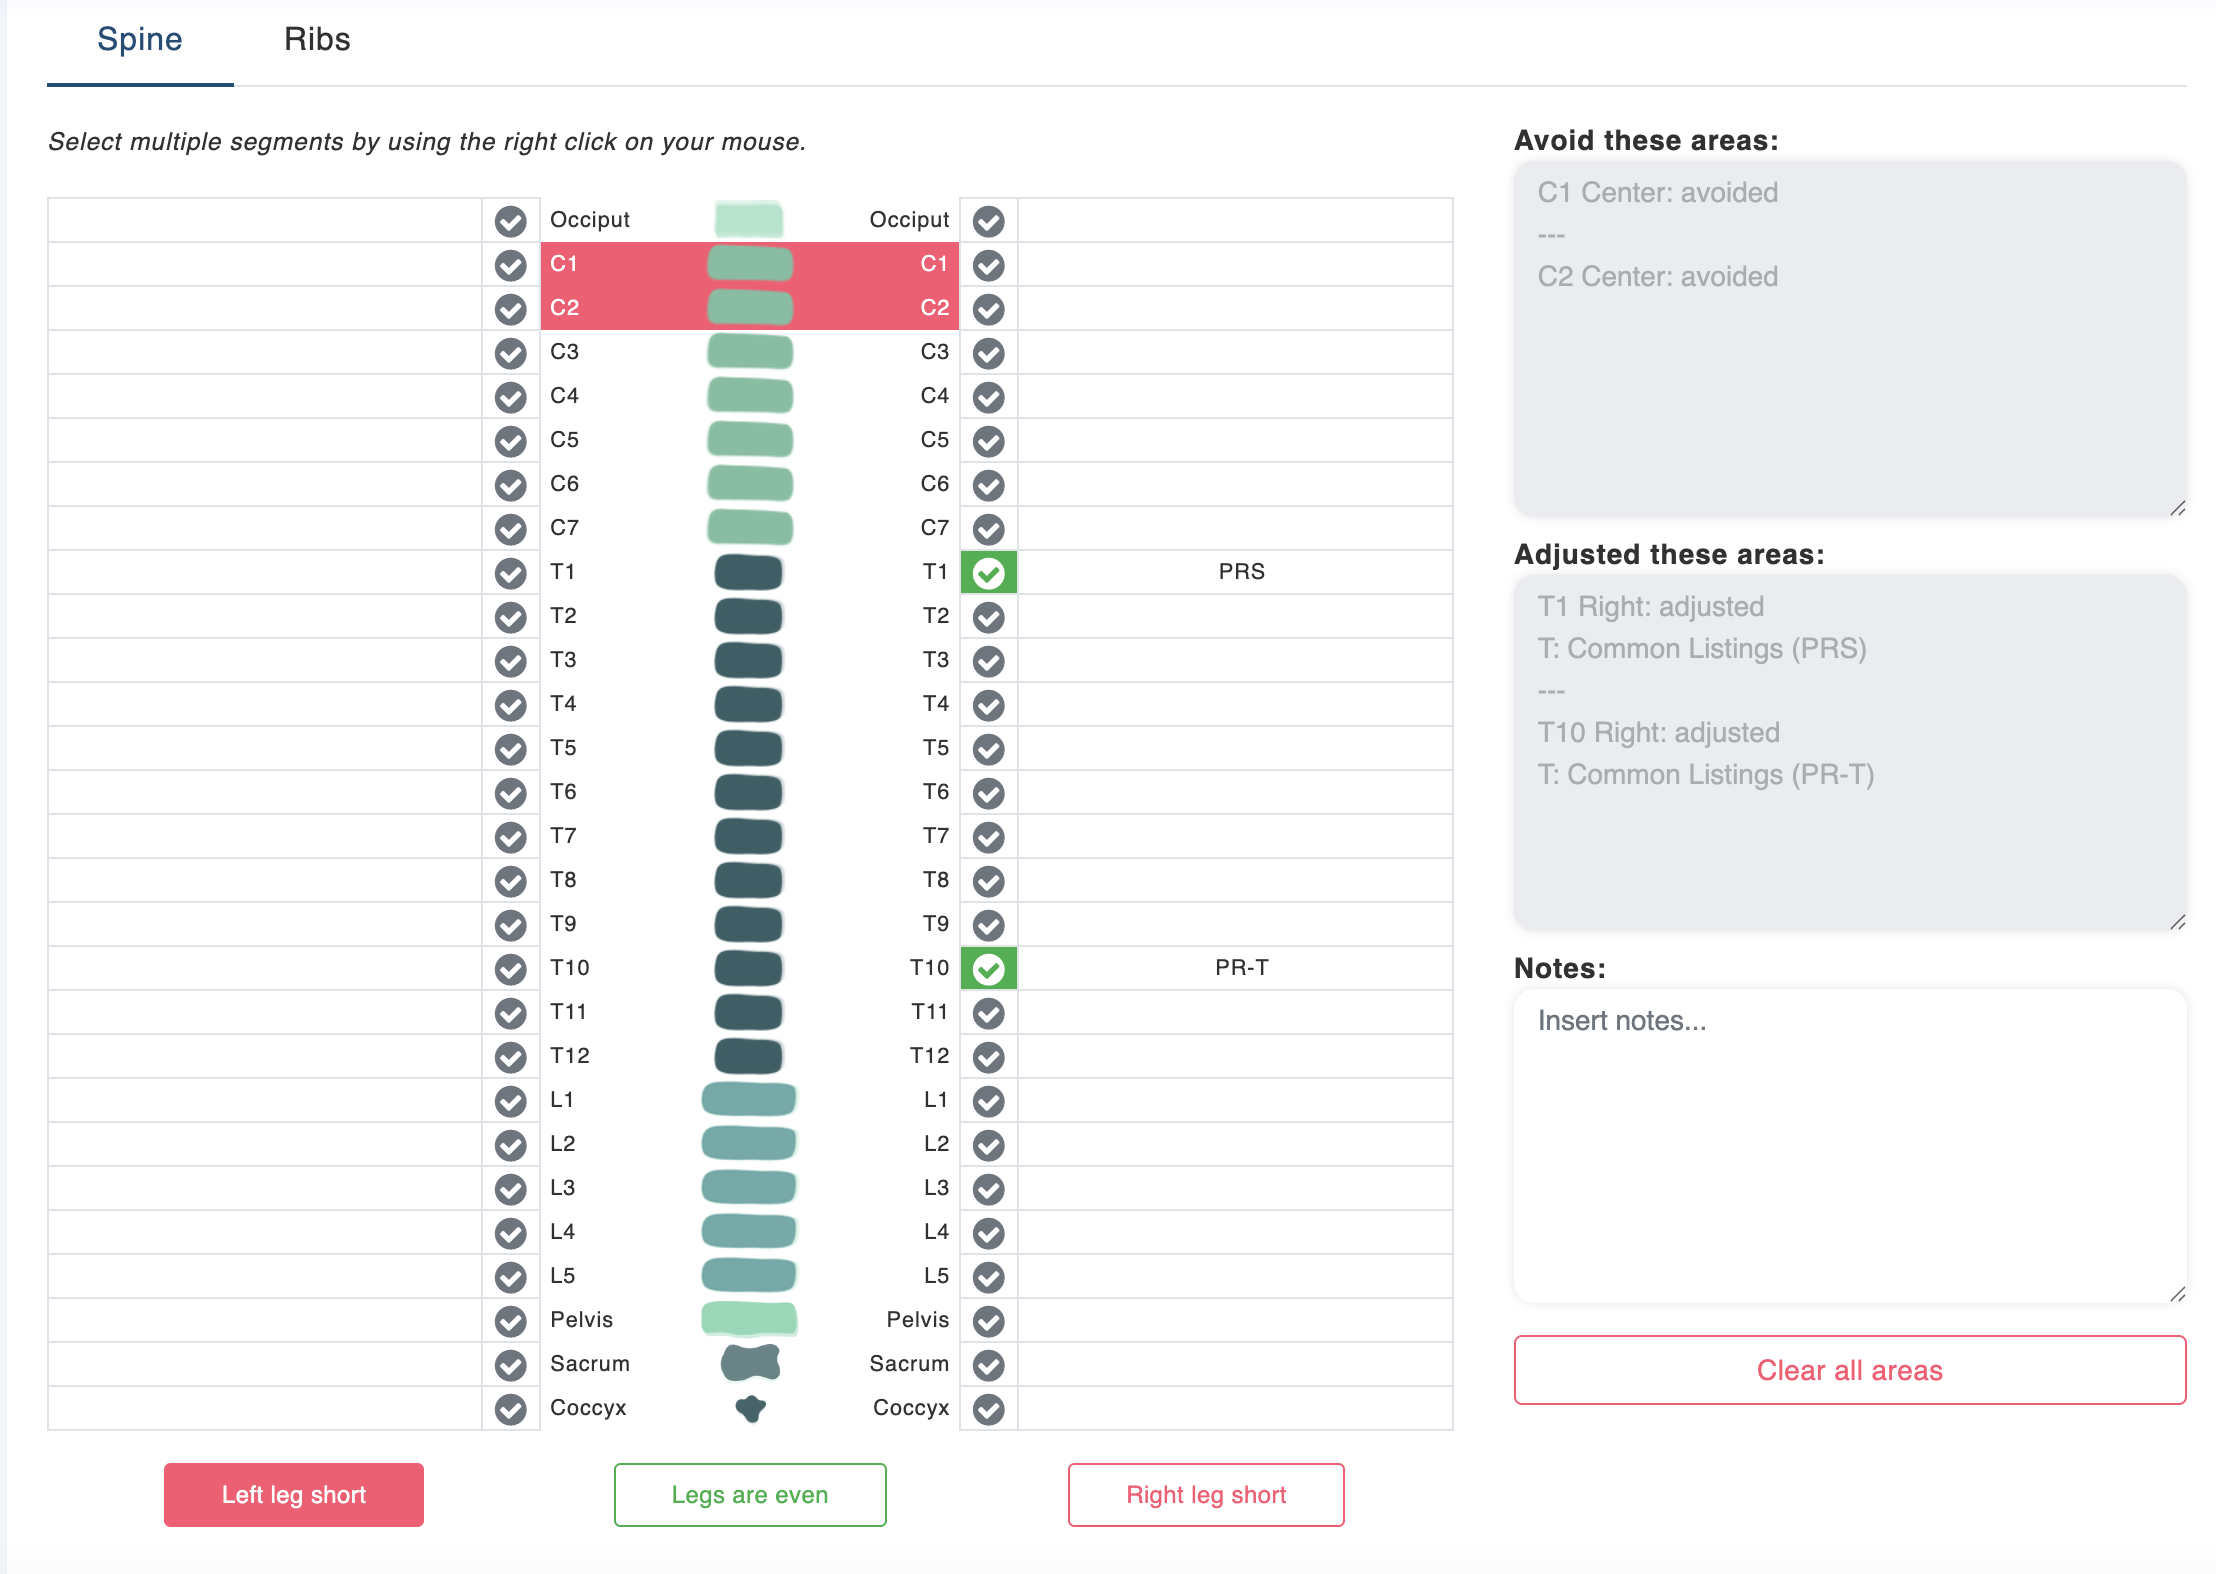Switch to the Ribs tab
2216x1574 pixels.
pyautogui.click(x=317, y=40)
